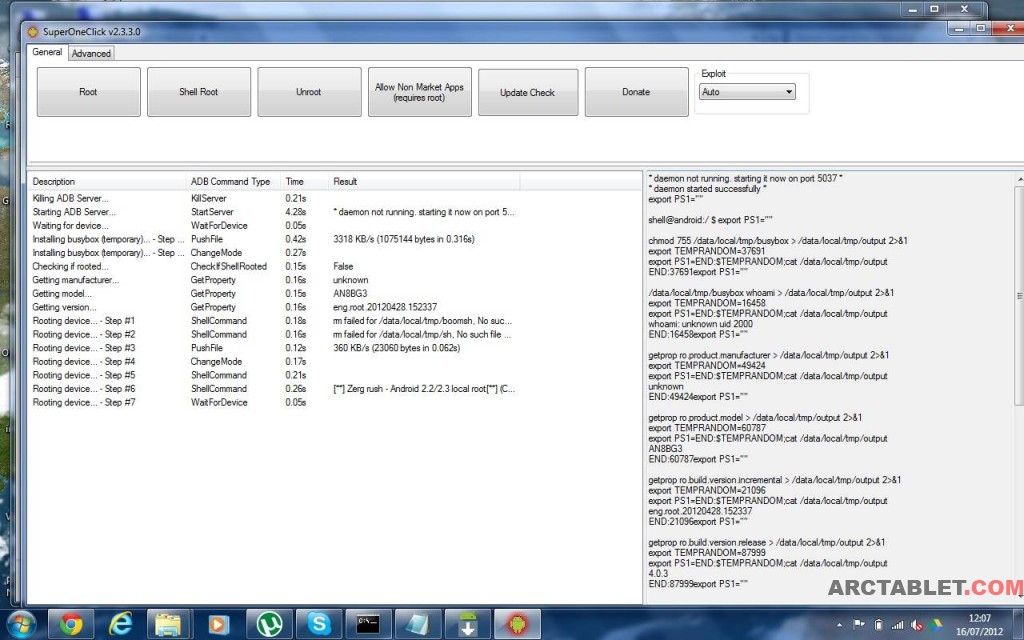Open the Exploit dropdown set to Auto

tap(747, 92)
